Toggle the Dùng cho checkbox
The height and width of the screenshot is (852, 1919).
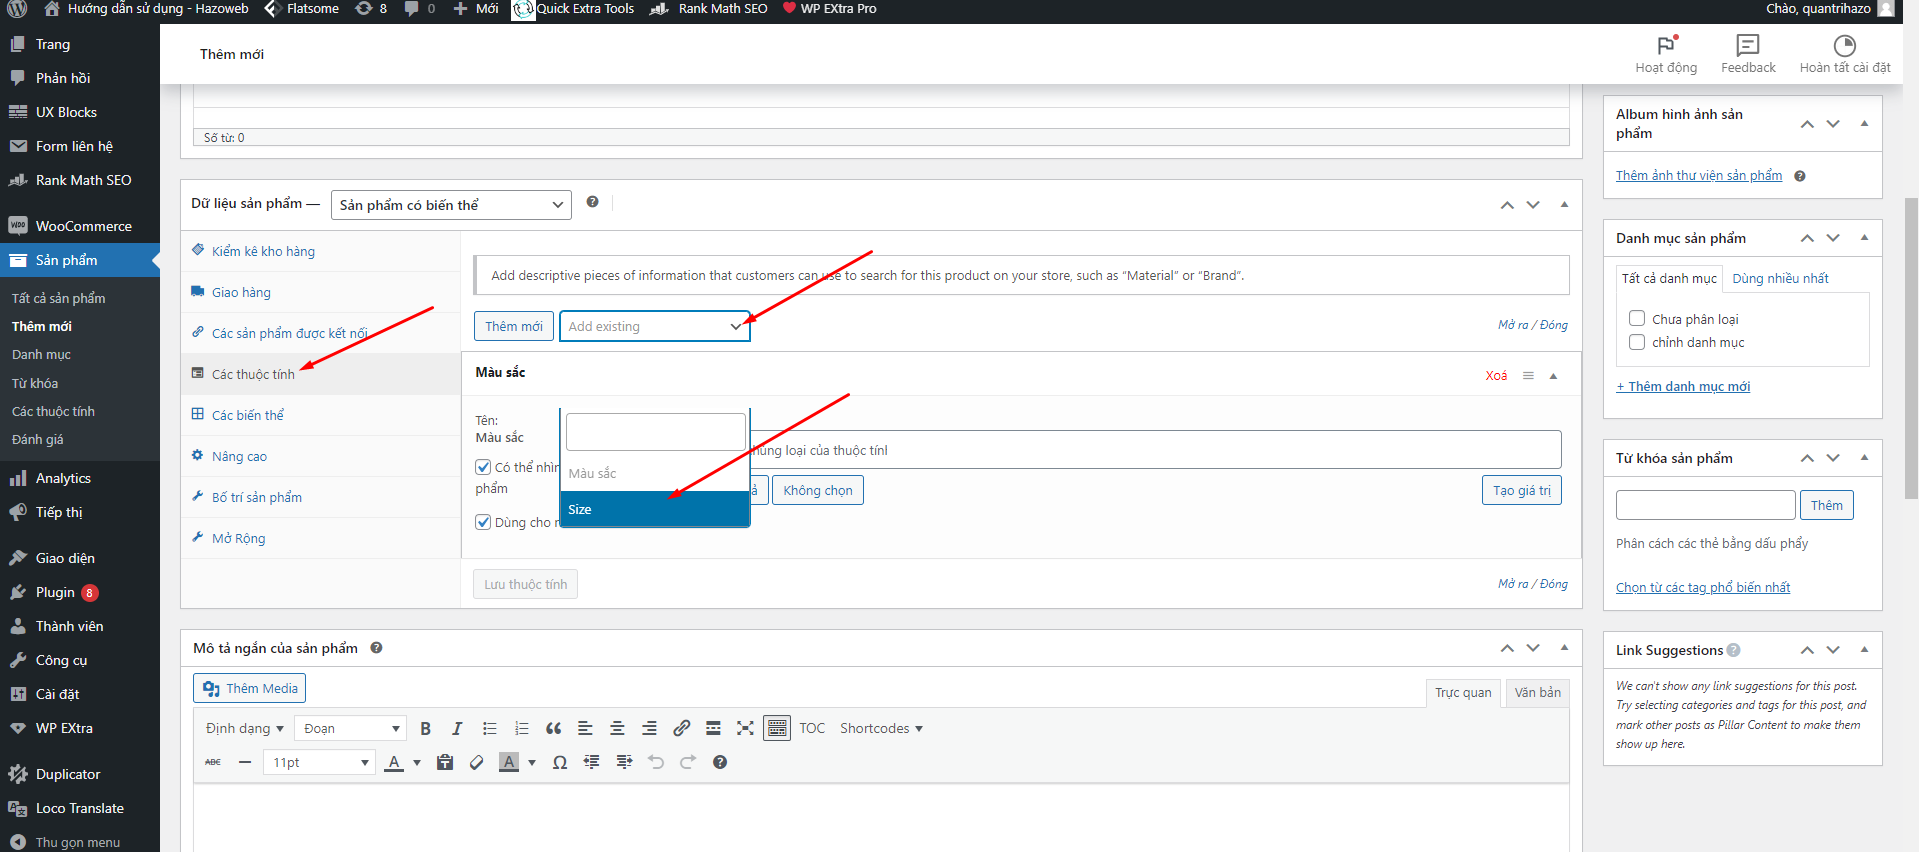[x=483, y=522]
